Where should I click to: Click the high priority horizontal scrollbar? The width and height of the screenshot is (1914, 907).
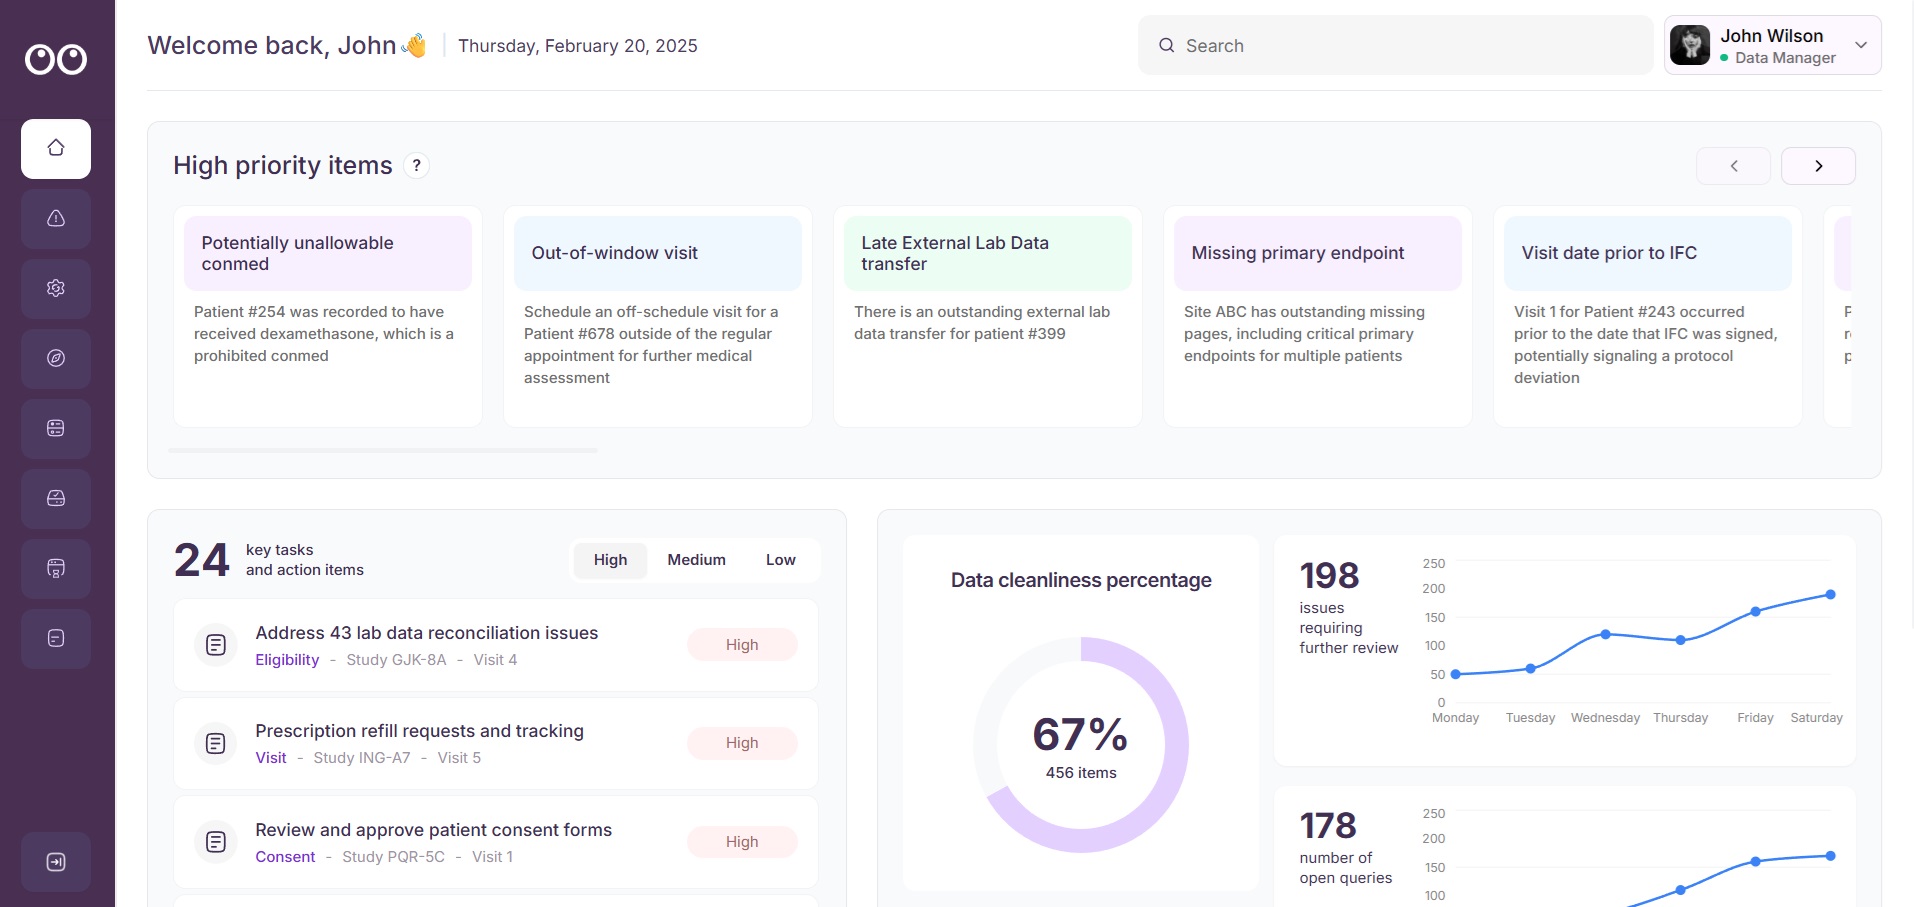click(383, 451)
